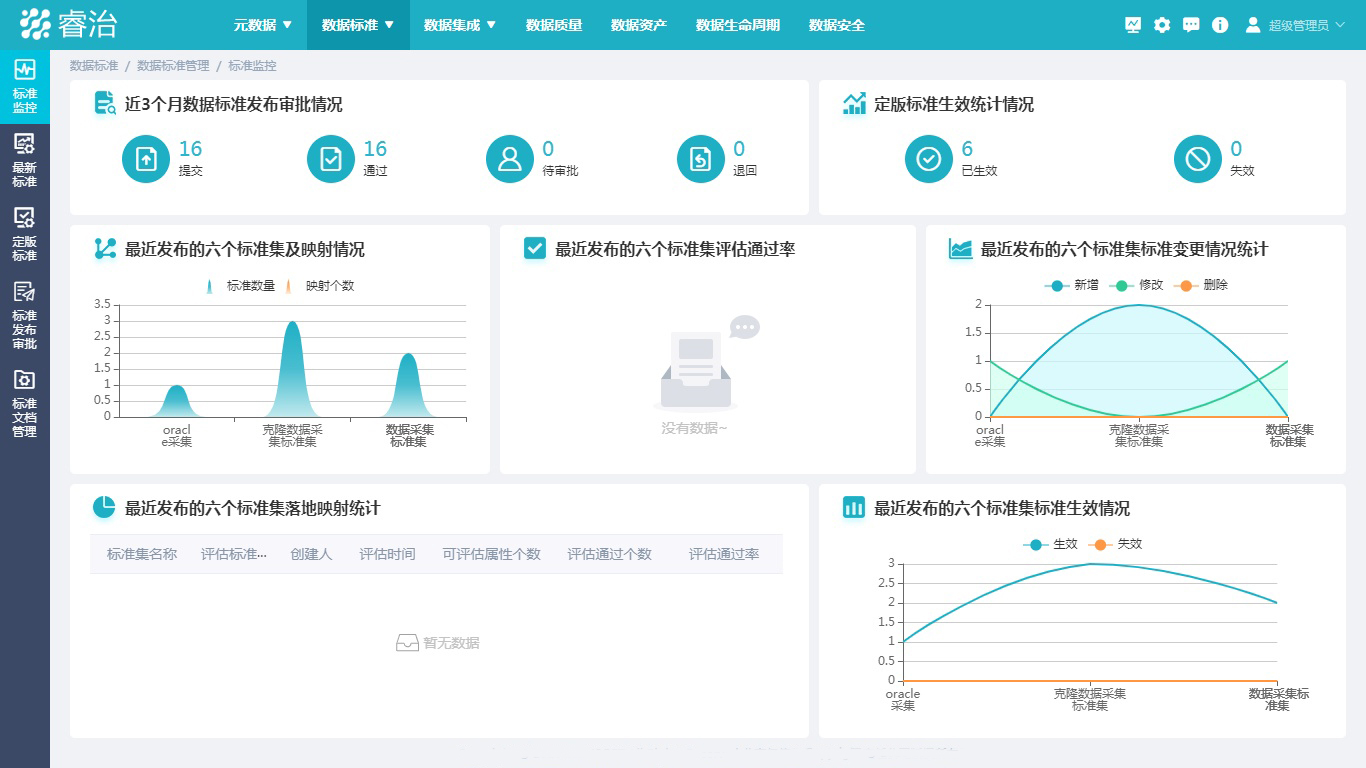Click the info icon in header
Viewport: 1366px width, 768px height.
click(1220, 25)
